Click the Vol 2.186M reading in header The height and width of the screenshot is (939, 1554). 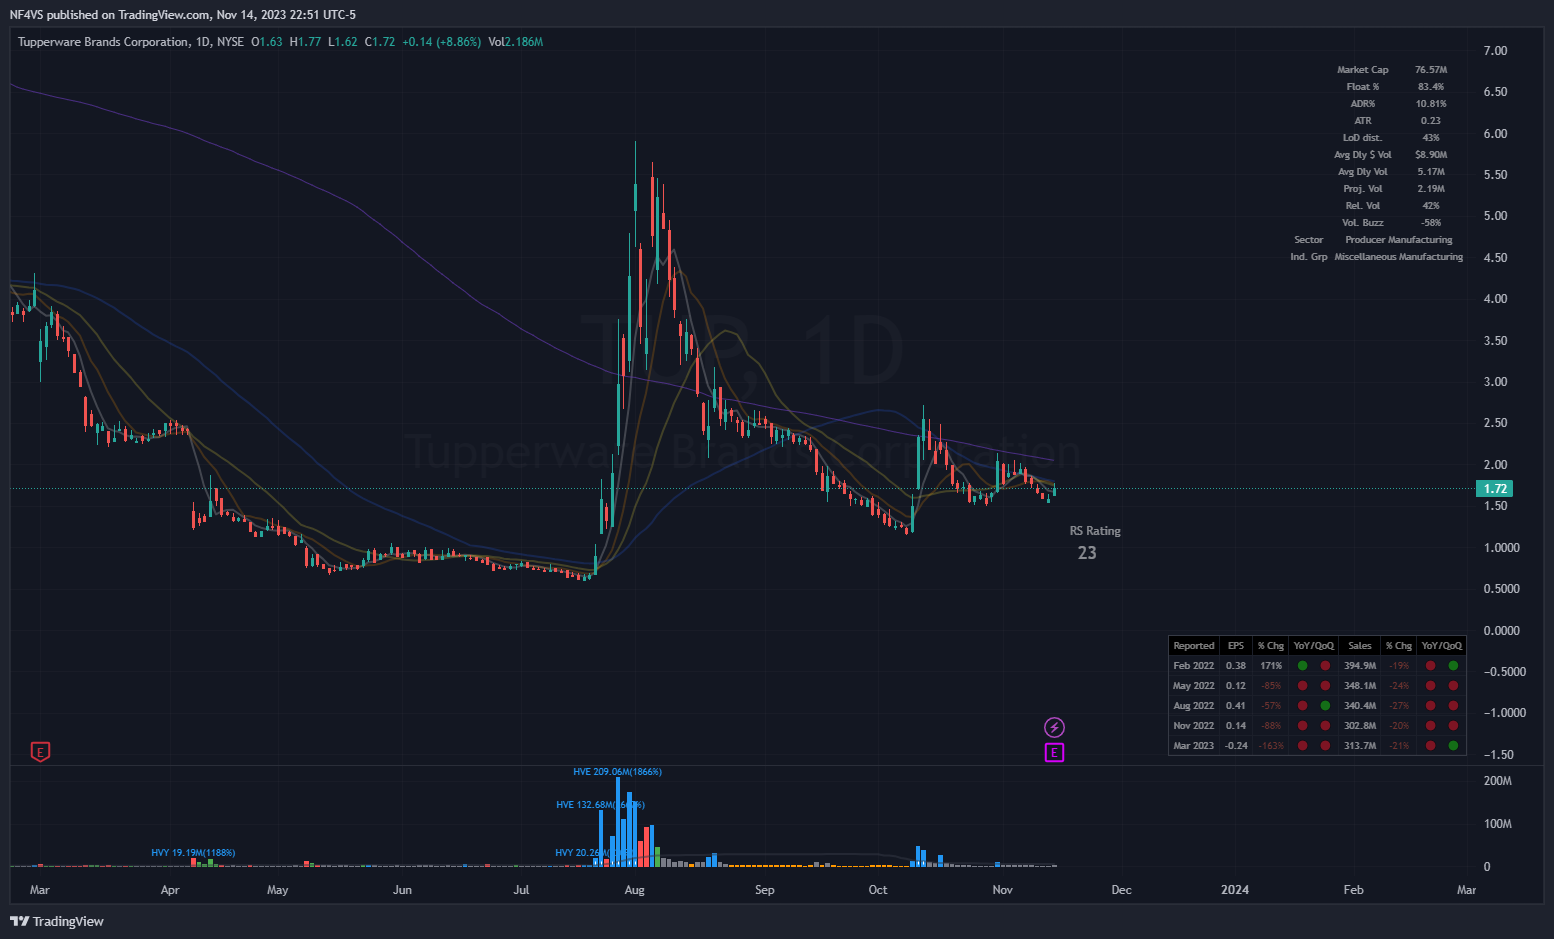click(x=516, y=42)
